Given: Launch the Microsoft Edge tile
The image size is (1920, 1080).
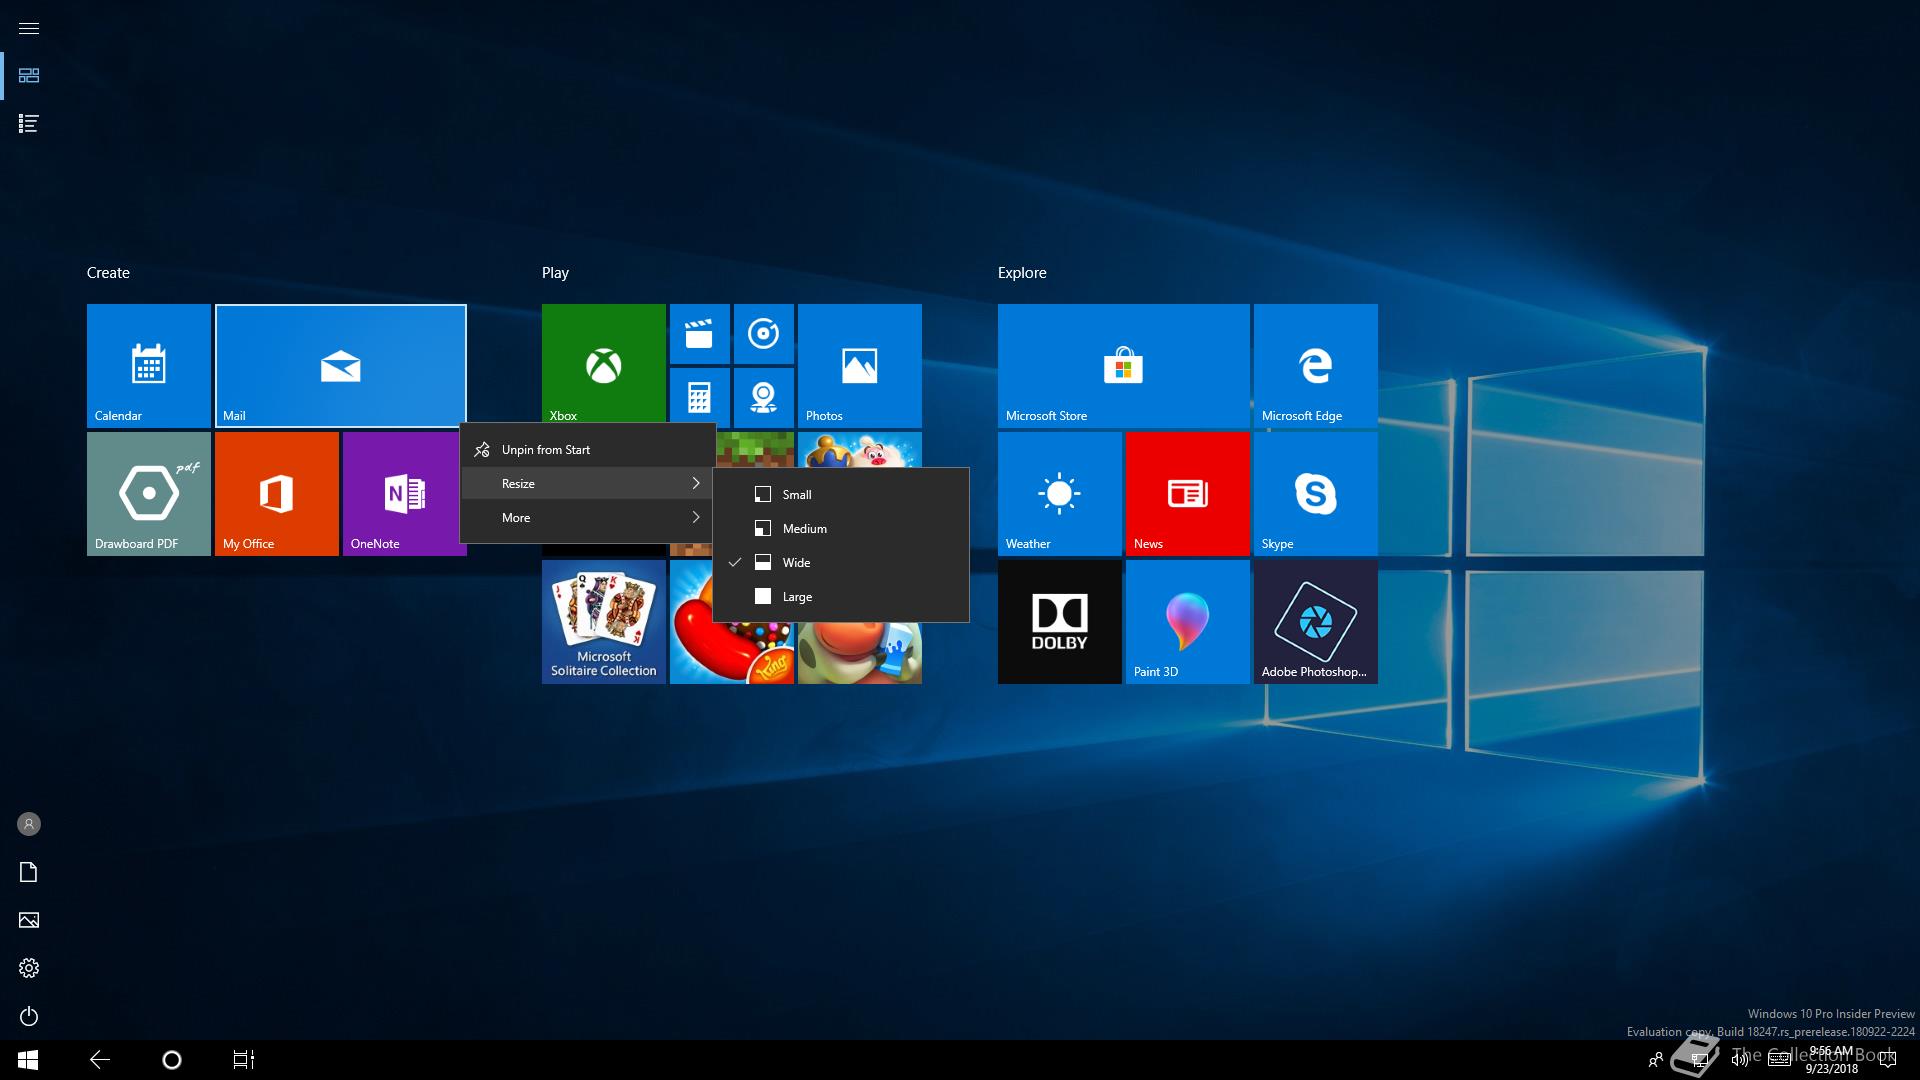Looking at the screenshot, I should point(1315,366).
